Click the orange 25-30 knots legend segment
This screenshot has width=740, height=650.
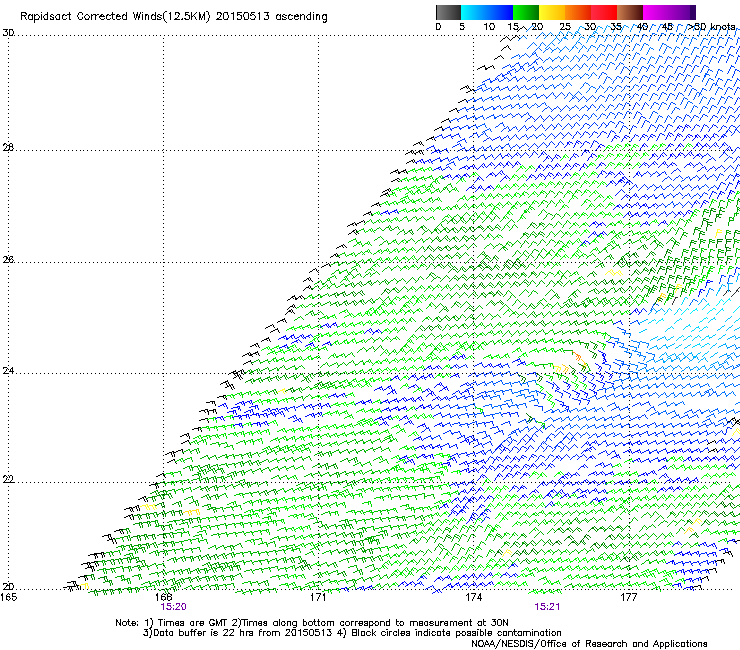[x=578, y=12]
